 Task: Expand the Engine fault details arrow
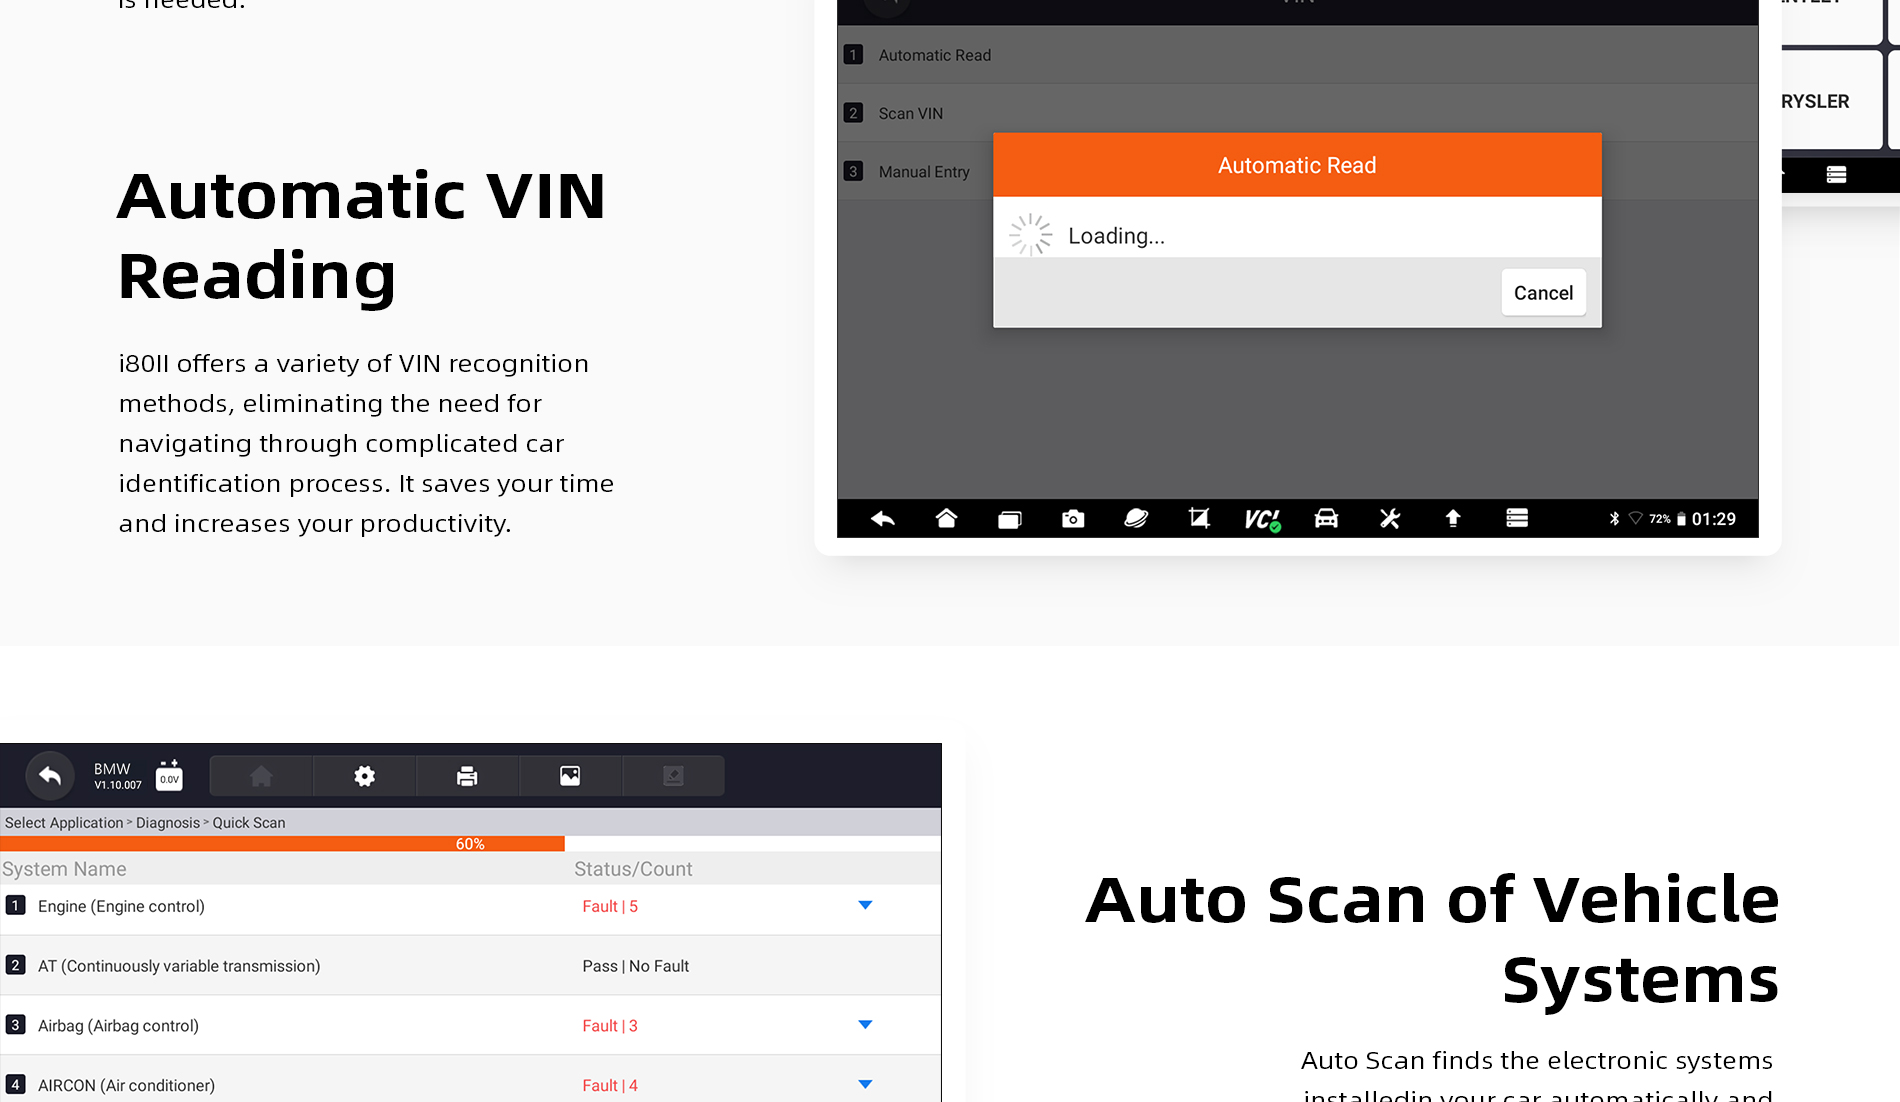pos(865,906)
